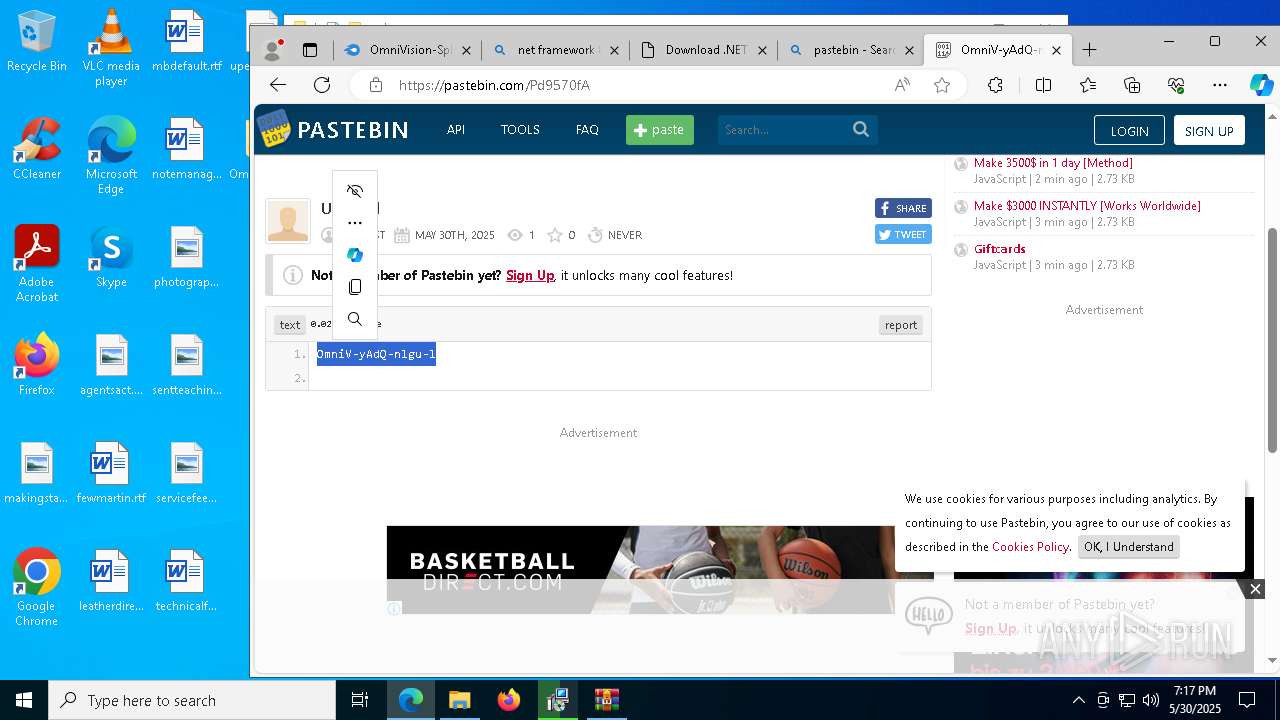
Task: Switch to Download .NET tab
Action: pos(704,49)
